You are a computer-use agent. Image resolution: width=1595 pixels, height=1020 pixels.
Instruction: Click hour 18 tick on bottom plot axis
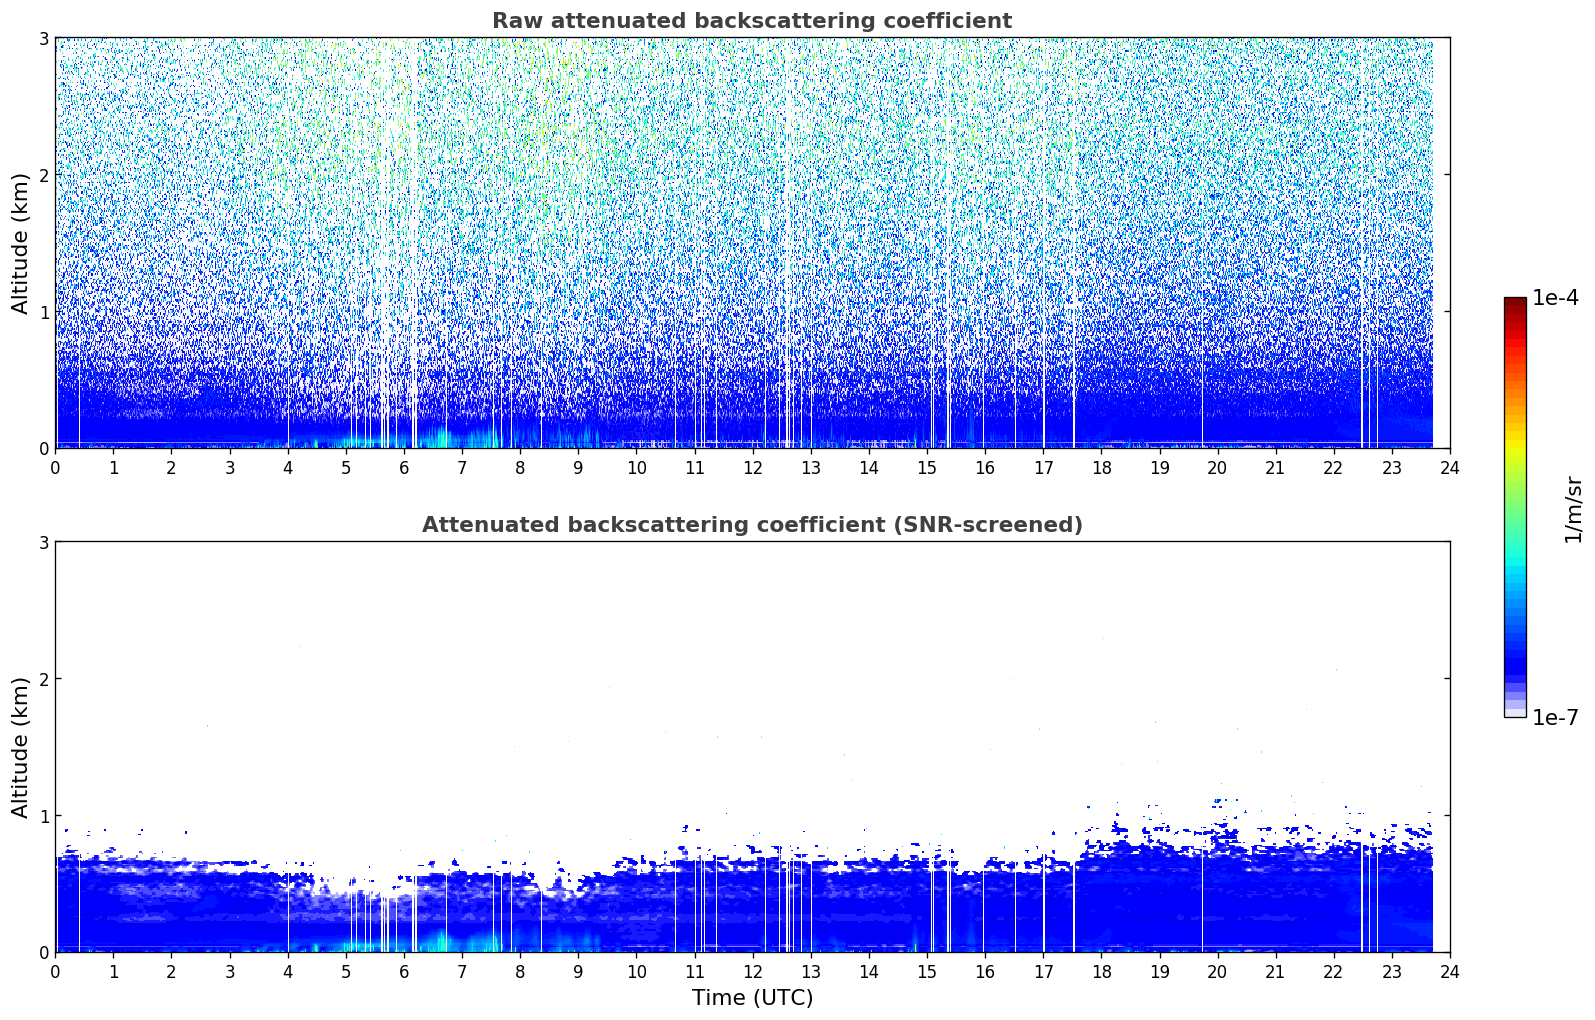pyautogui.click(x=1101, y=971)
